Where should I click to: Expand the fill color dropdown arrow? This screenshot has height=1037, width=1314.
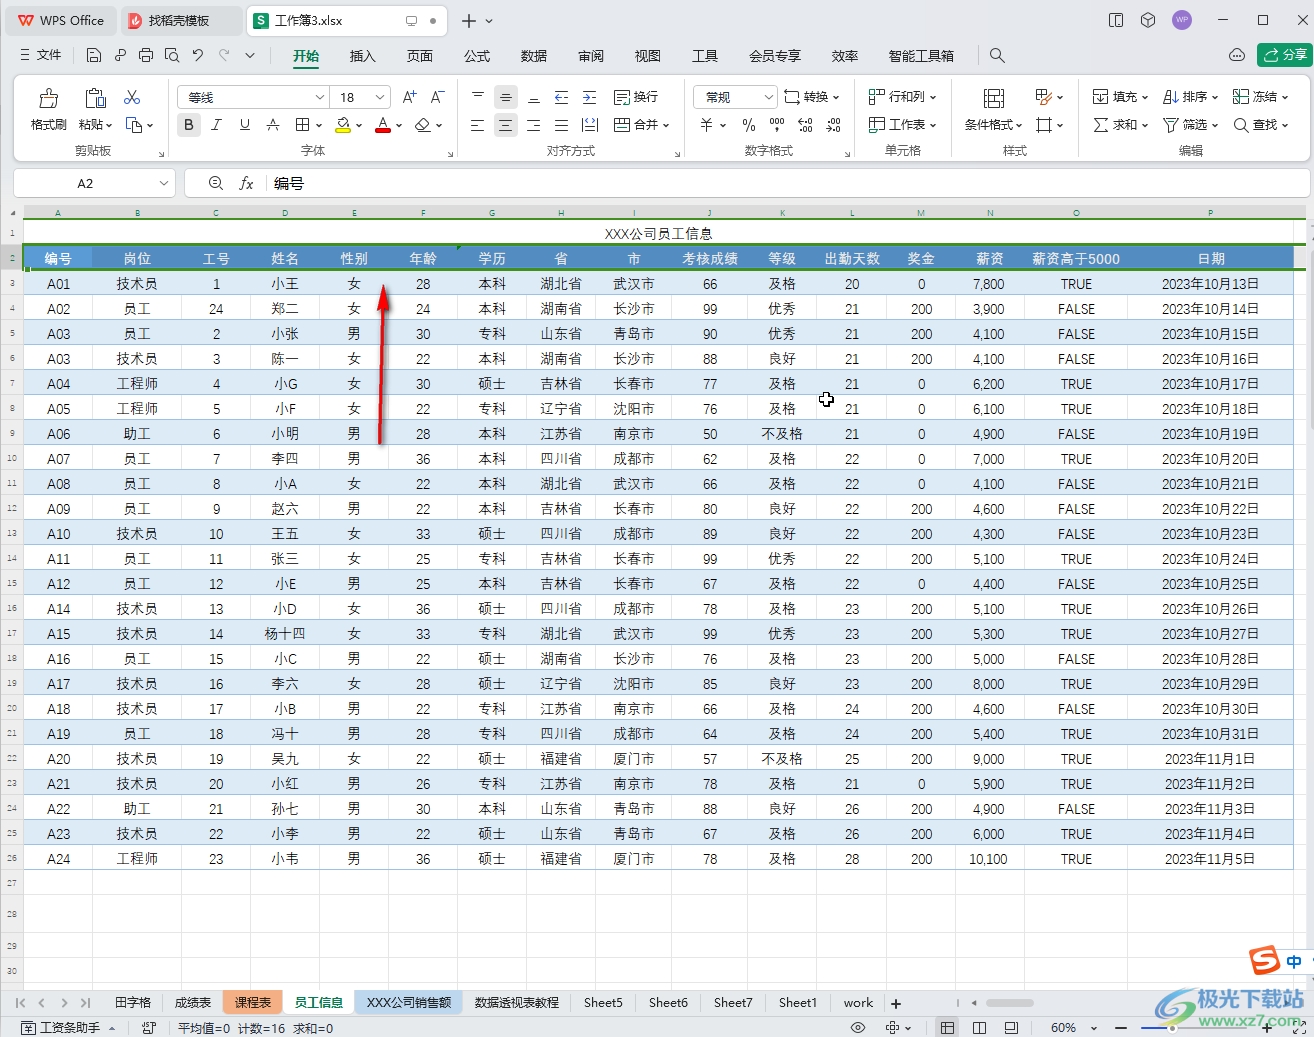tap(359, 126)
